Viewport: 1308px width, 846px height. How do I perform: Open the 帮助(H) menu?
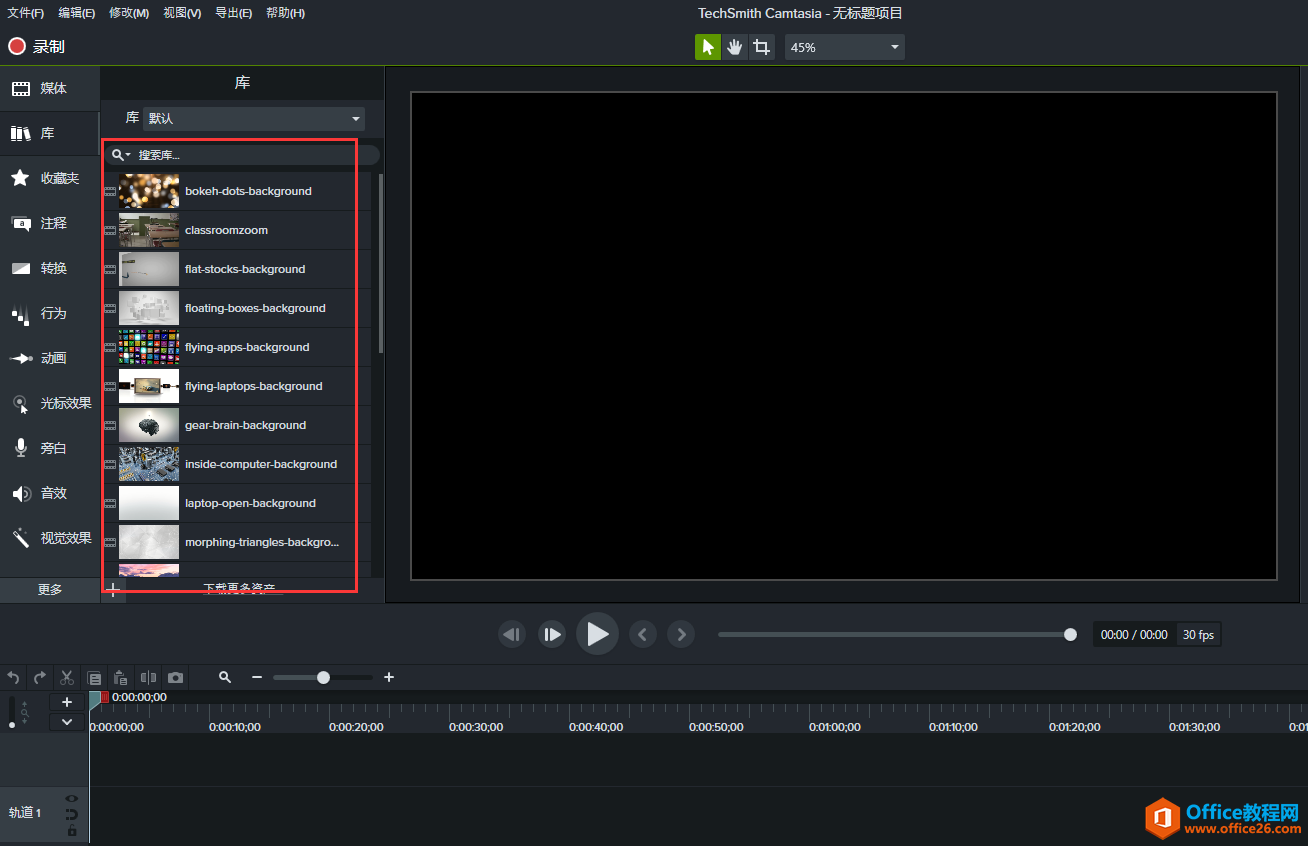tap(286, 13)
